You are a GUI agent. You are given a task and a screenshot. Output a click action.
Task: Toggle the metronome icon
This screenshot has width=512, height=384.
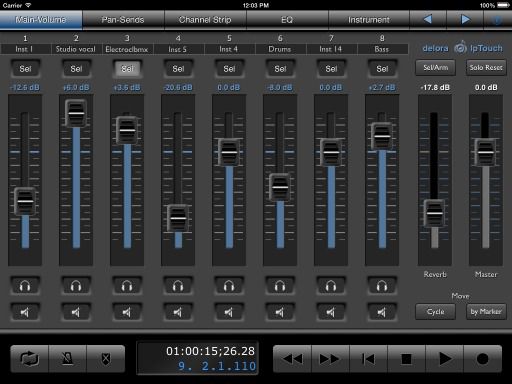tap(68, 359)
